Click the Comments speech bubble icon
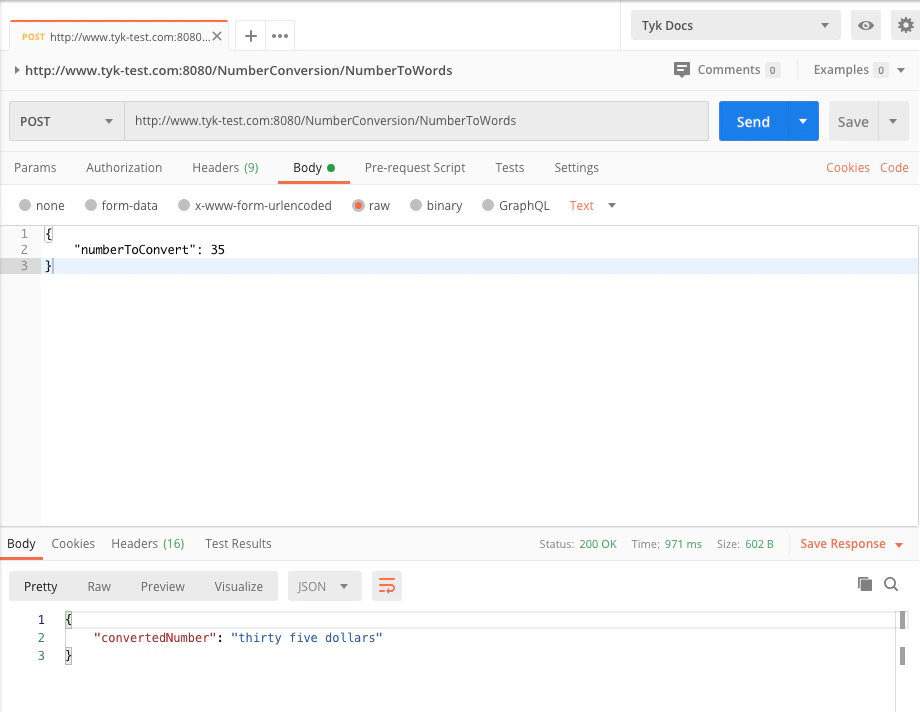Image resolution: width=920 pixels, height=712 pixels. pyautogui.click(x=681, y=70)
